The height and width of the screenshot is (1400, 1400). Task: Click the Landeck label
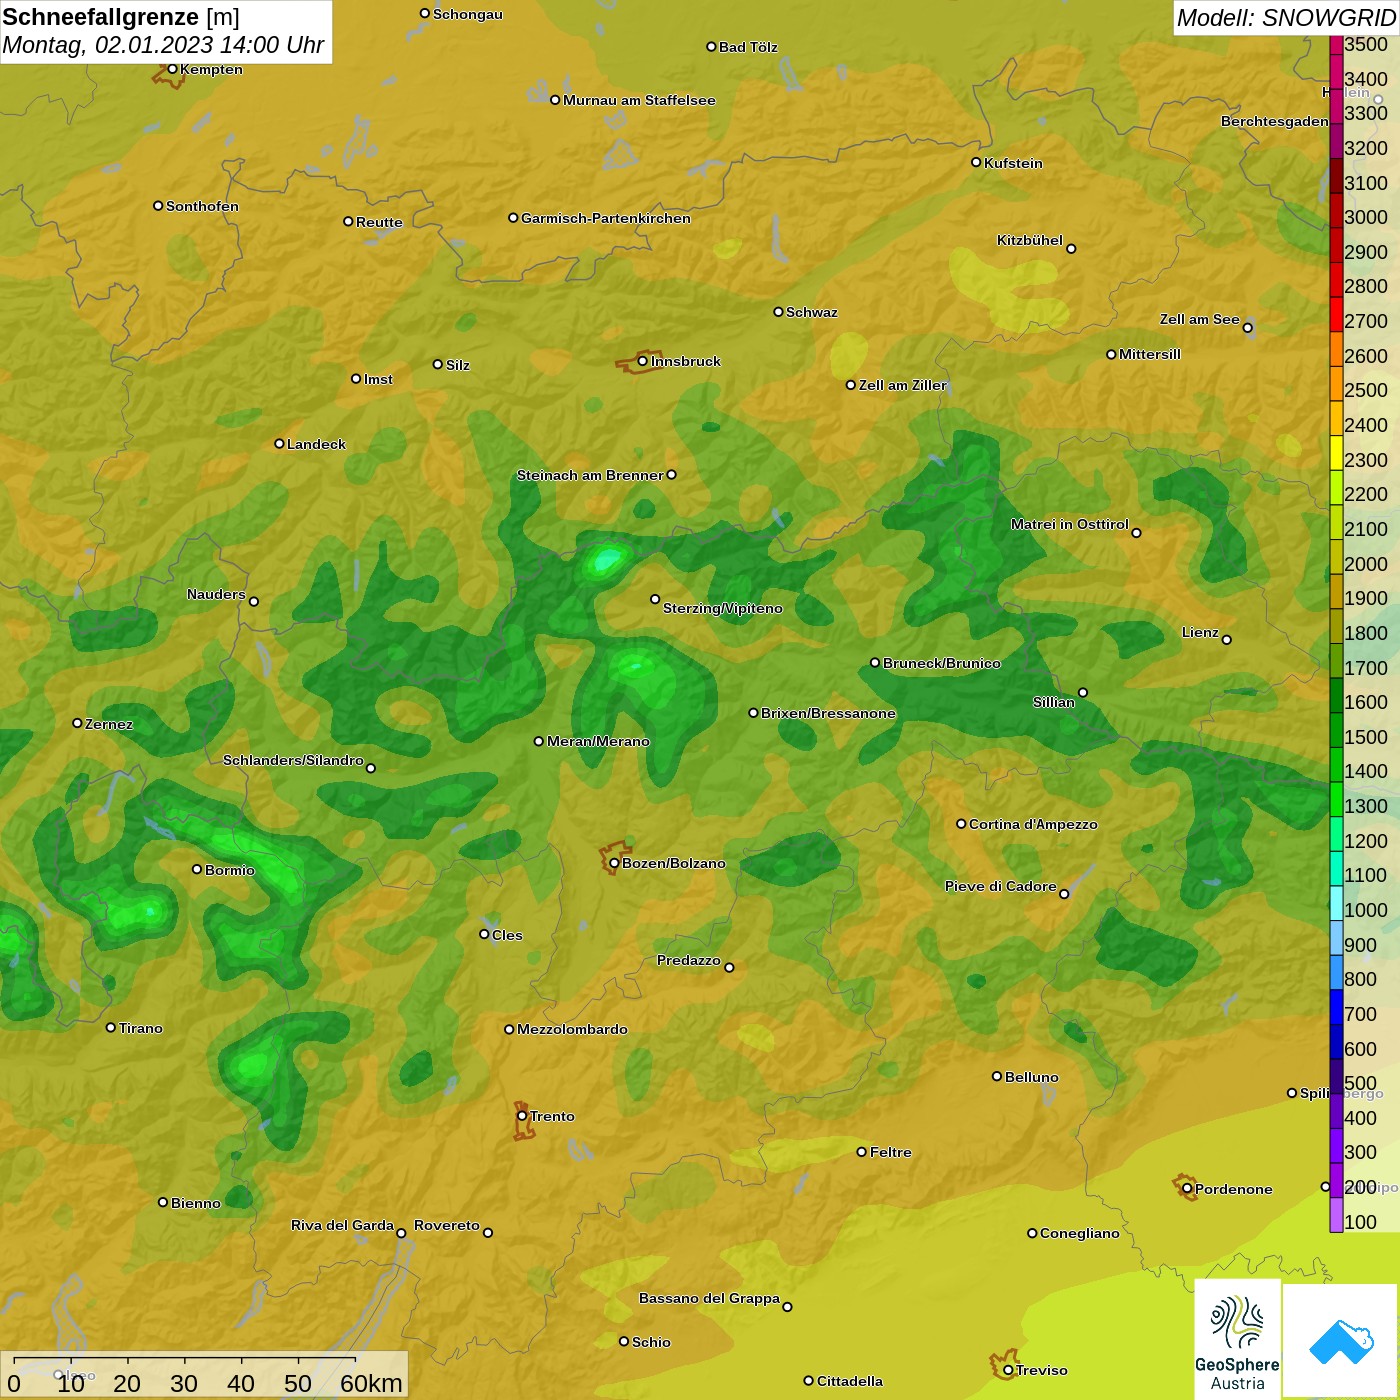pyautogui.click(x=316, y=444)
